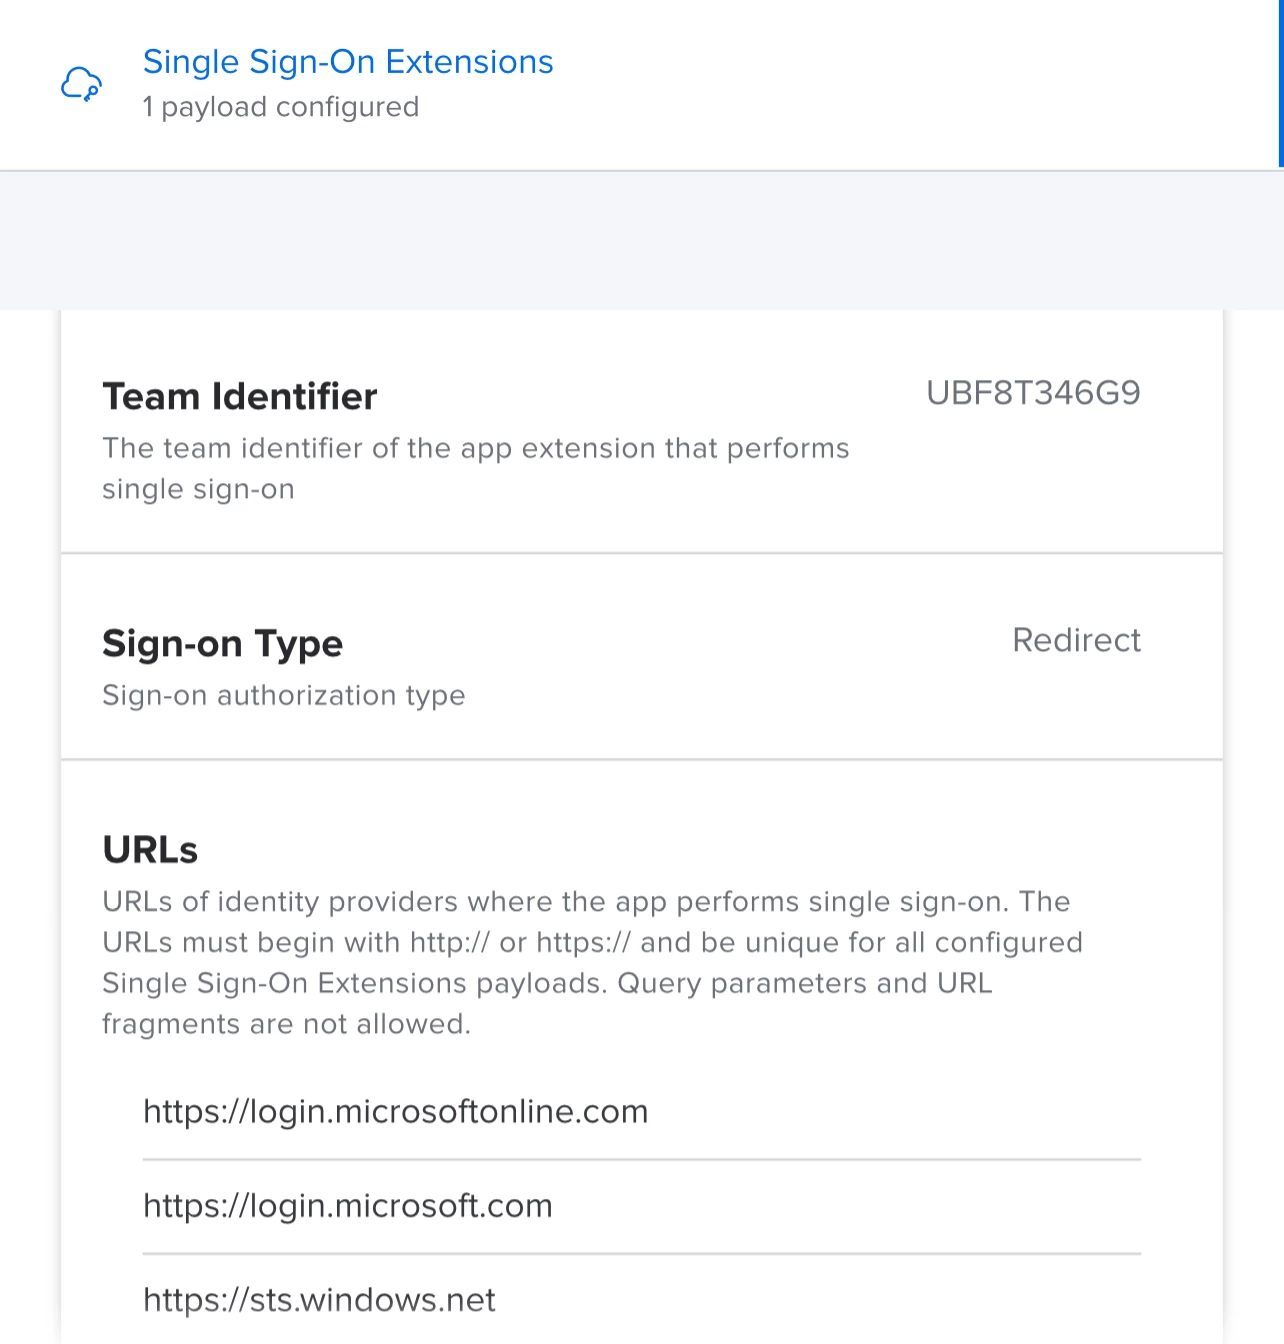
Task: Select the https://login.microsoft.com URL entry
Action: coord(642,1206)
